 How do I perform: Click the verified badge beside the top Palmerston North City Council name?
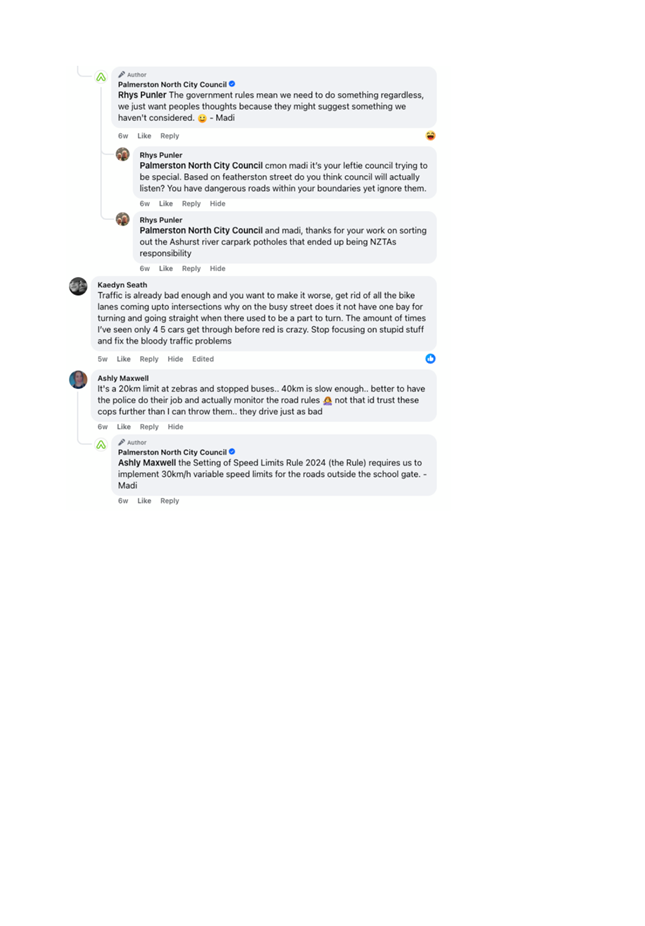(232, 84)
